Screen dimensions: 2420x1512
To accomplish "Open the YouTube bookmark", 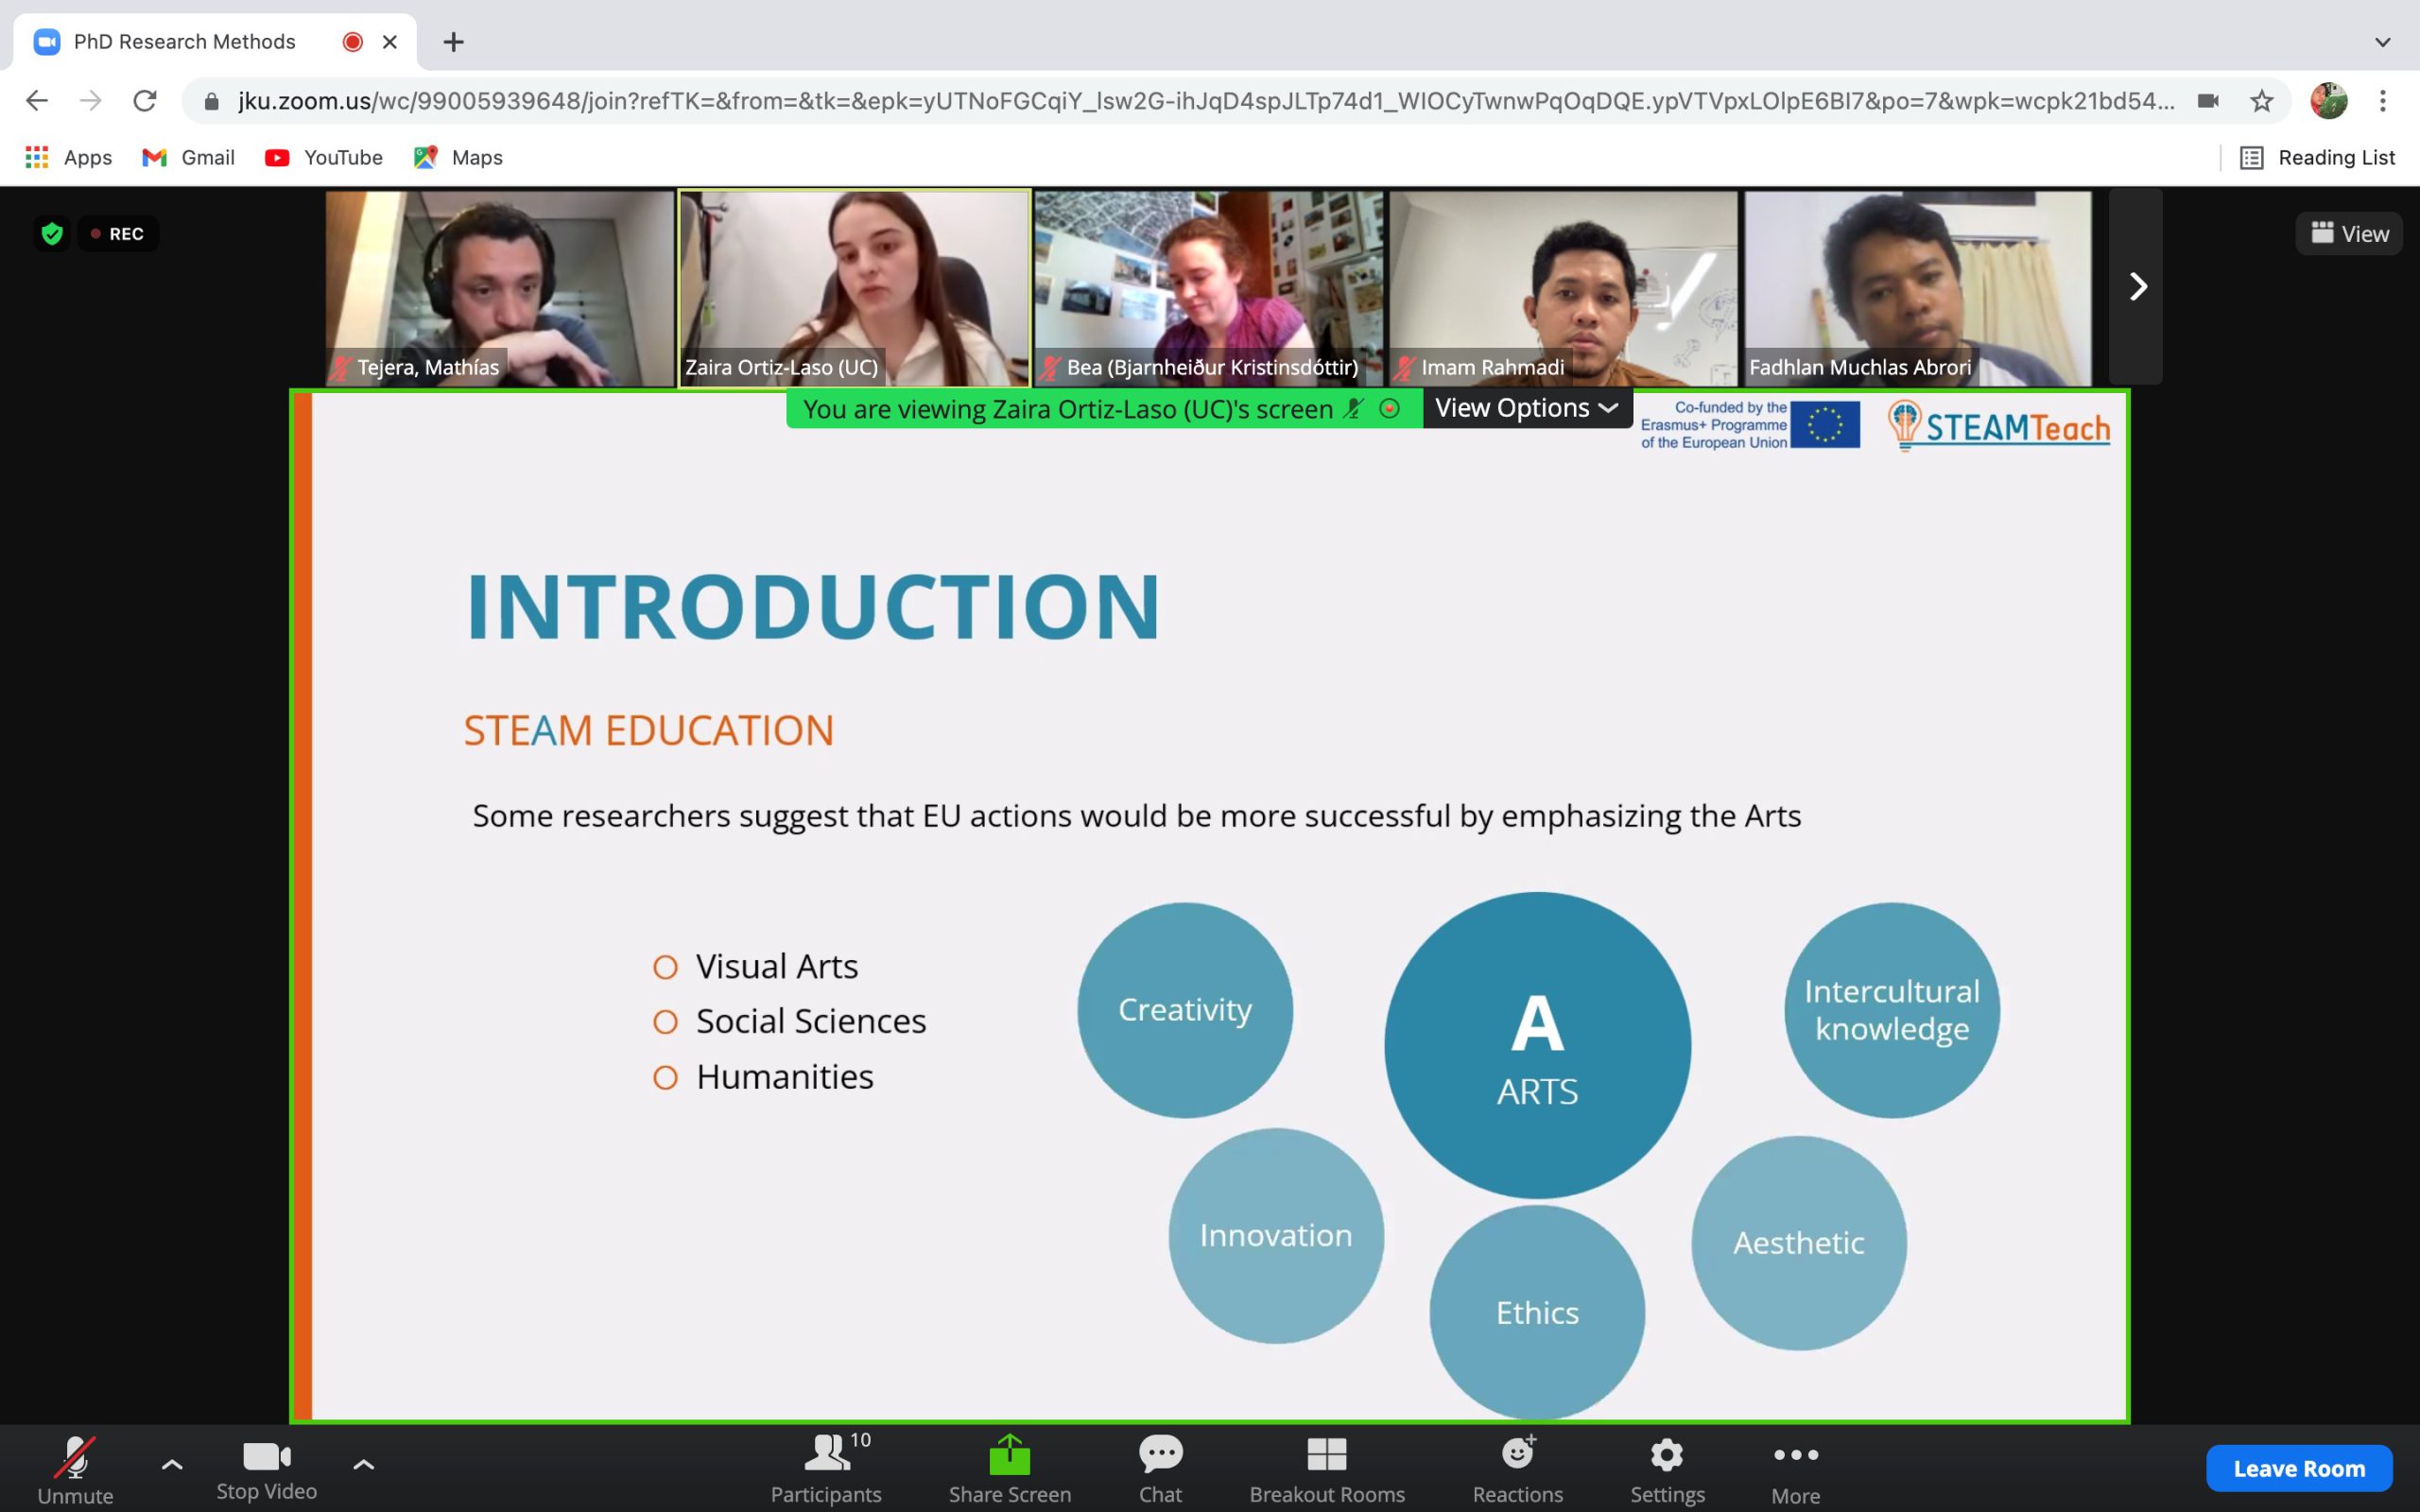I will coord(324,157).
